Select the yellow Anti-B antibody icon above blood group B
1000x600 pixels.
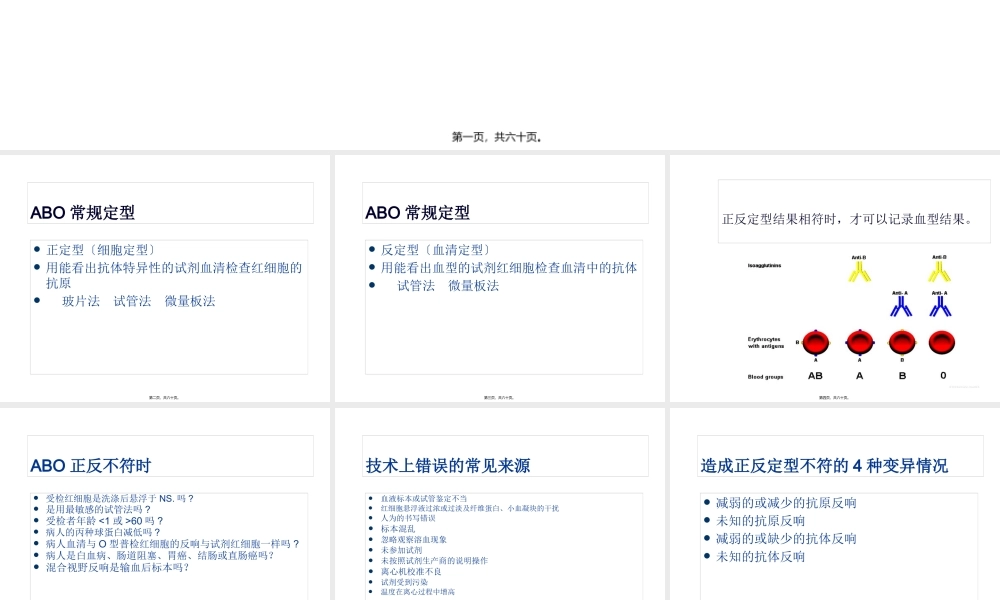859,274
